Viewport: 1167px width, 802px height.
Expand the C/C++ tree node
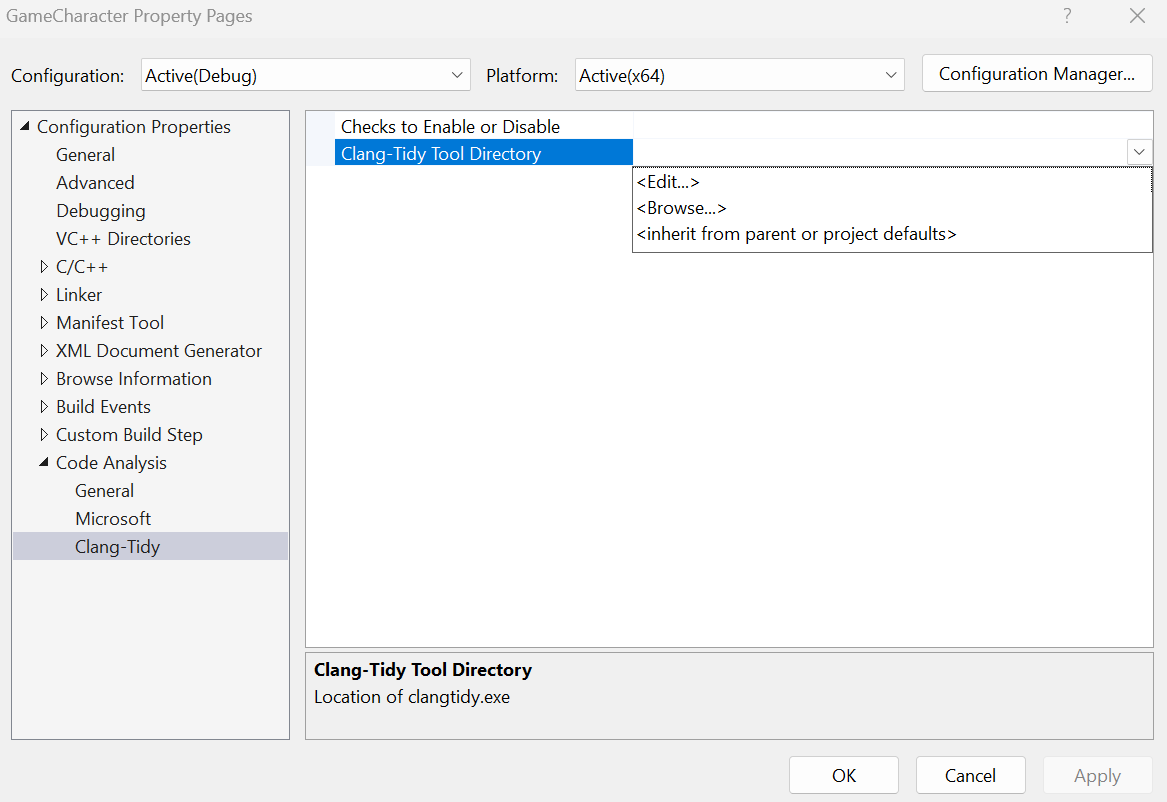[44, 267]
